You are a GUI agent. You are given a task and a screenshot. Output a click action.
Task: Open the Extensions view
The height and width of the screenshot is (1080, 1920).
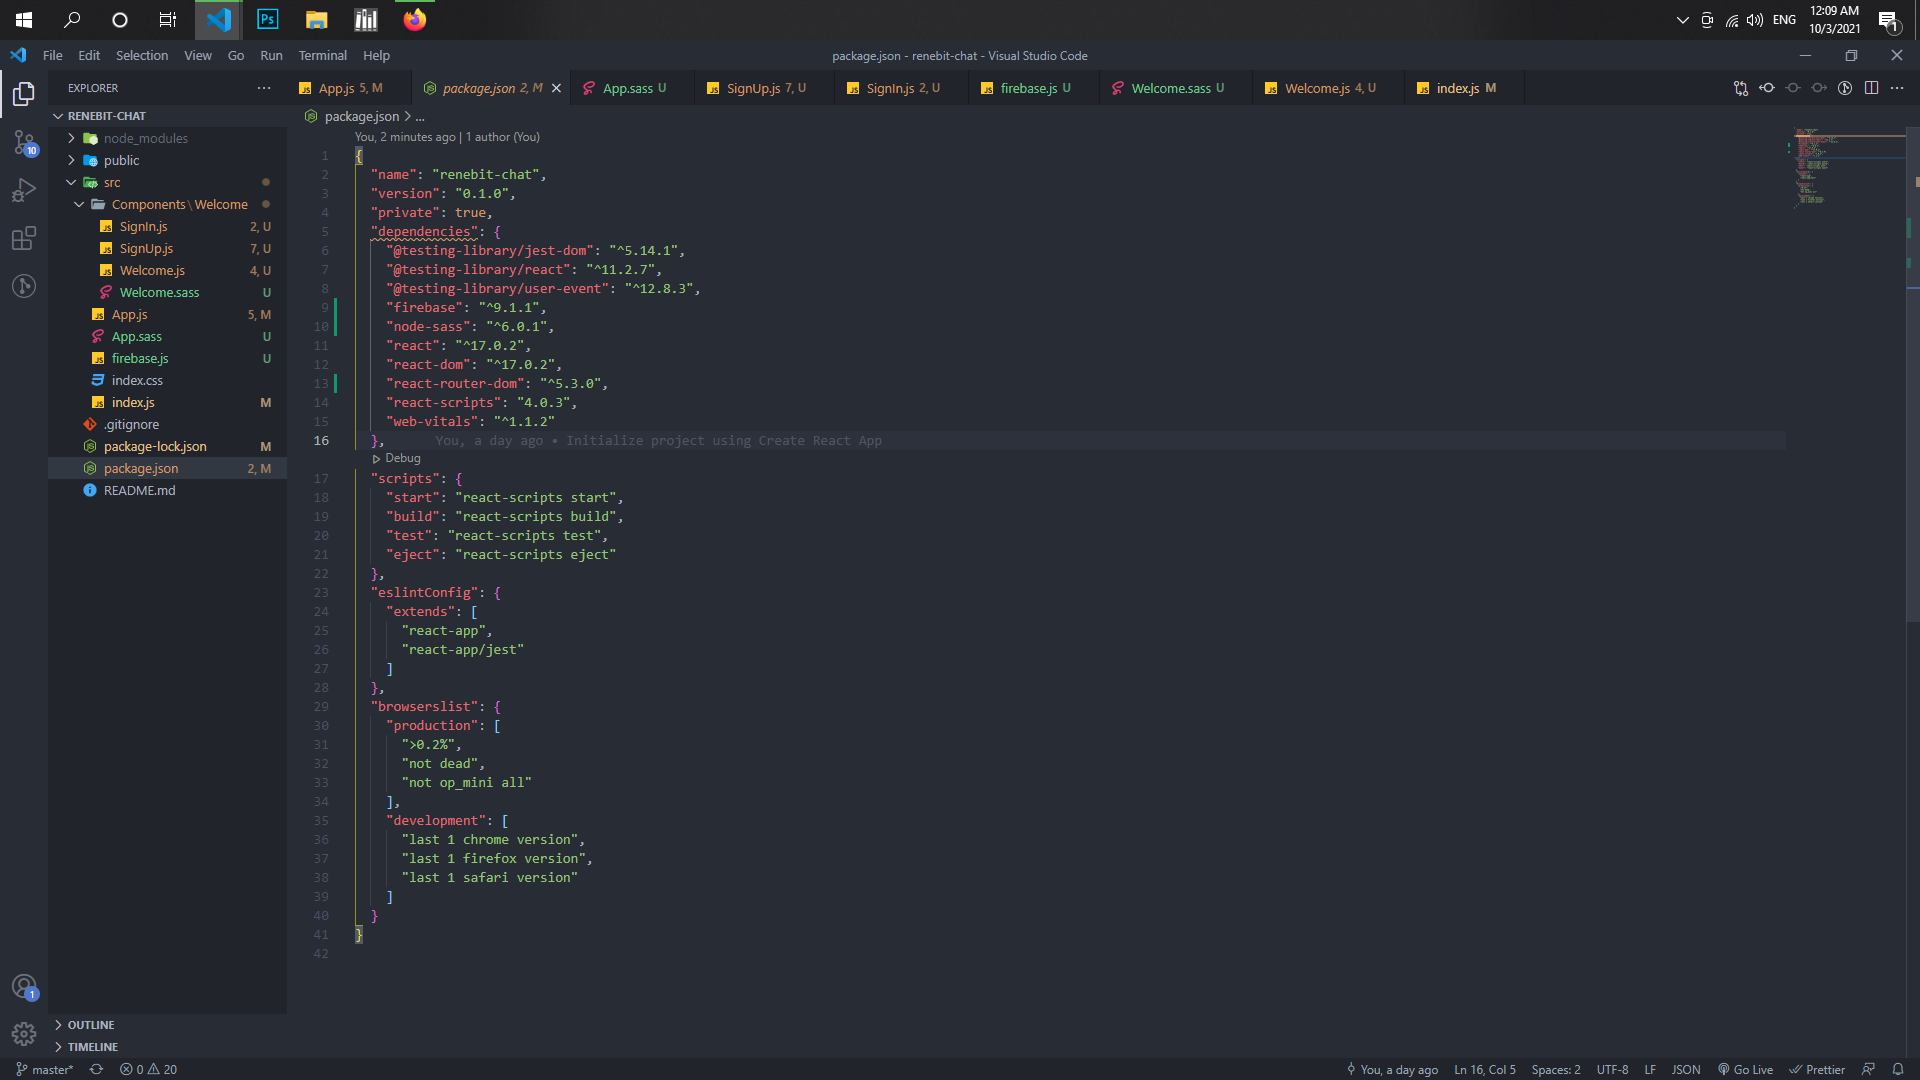(x=24, y=238)
